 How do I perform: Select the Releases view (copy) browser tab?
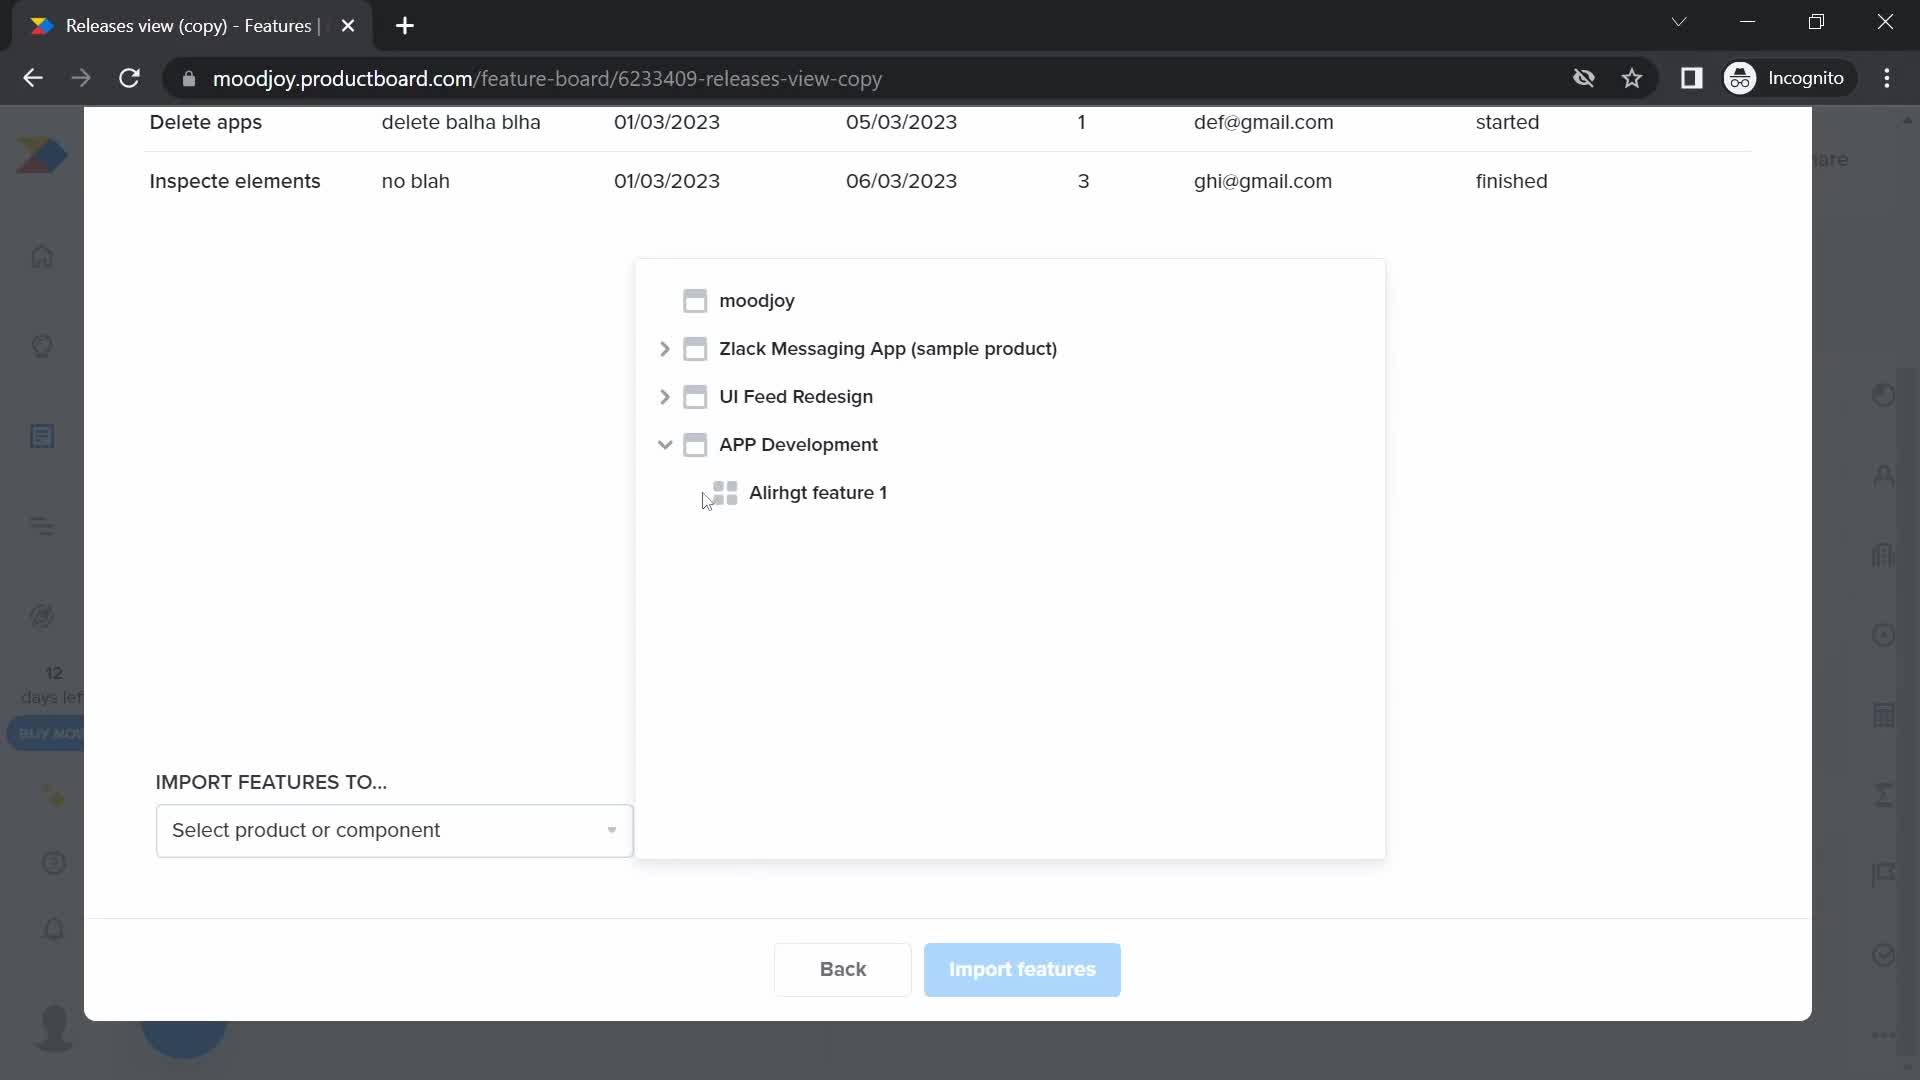point(190,26)
